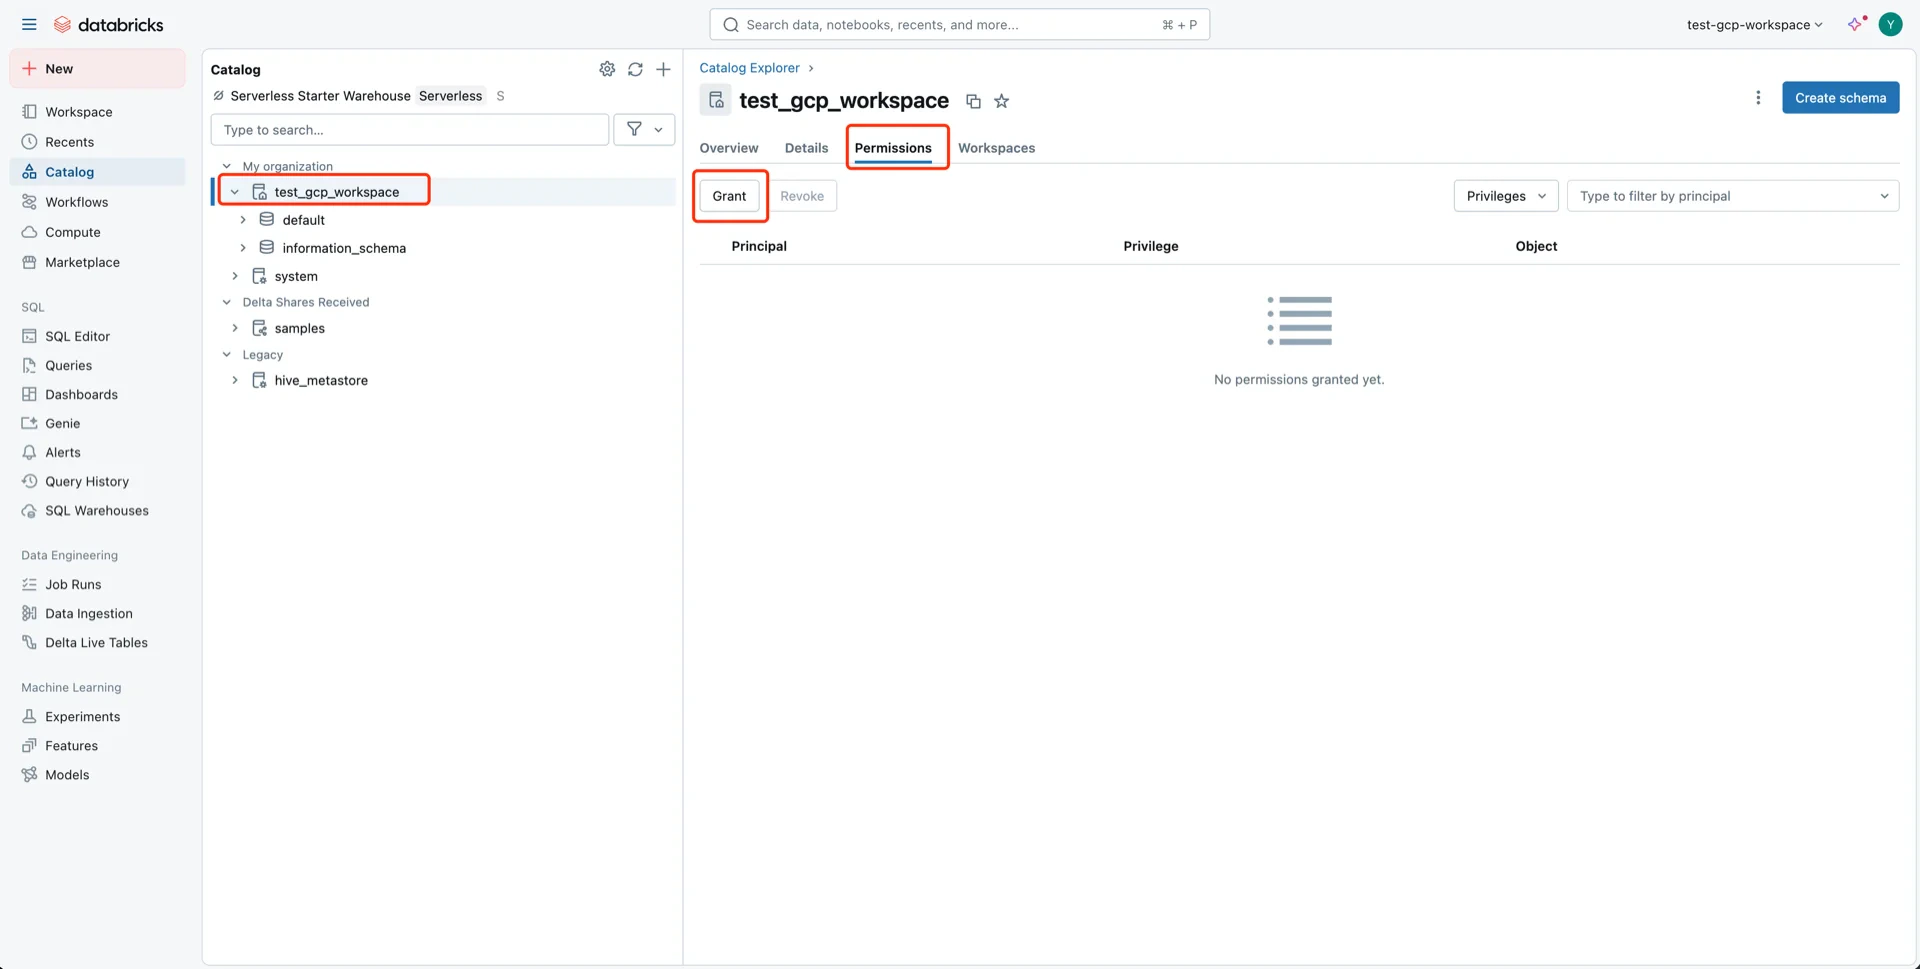Image resolution: width=1920 pixels, height=969 pixels.
Task: Open Workspace in the sidebar
Action: pos(98,112)
